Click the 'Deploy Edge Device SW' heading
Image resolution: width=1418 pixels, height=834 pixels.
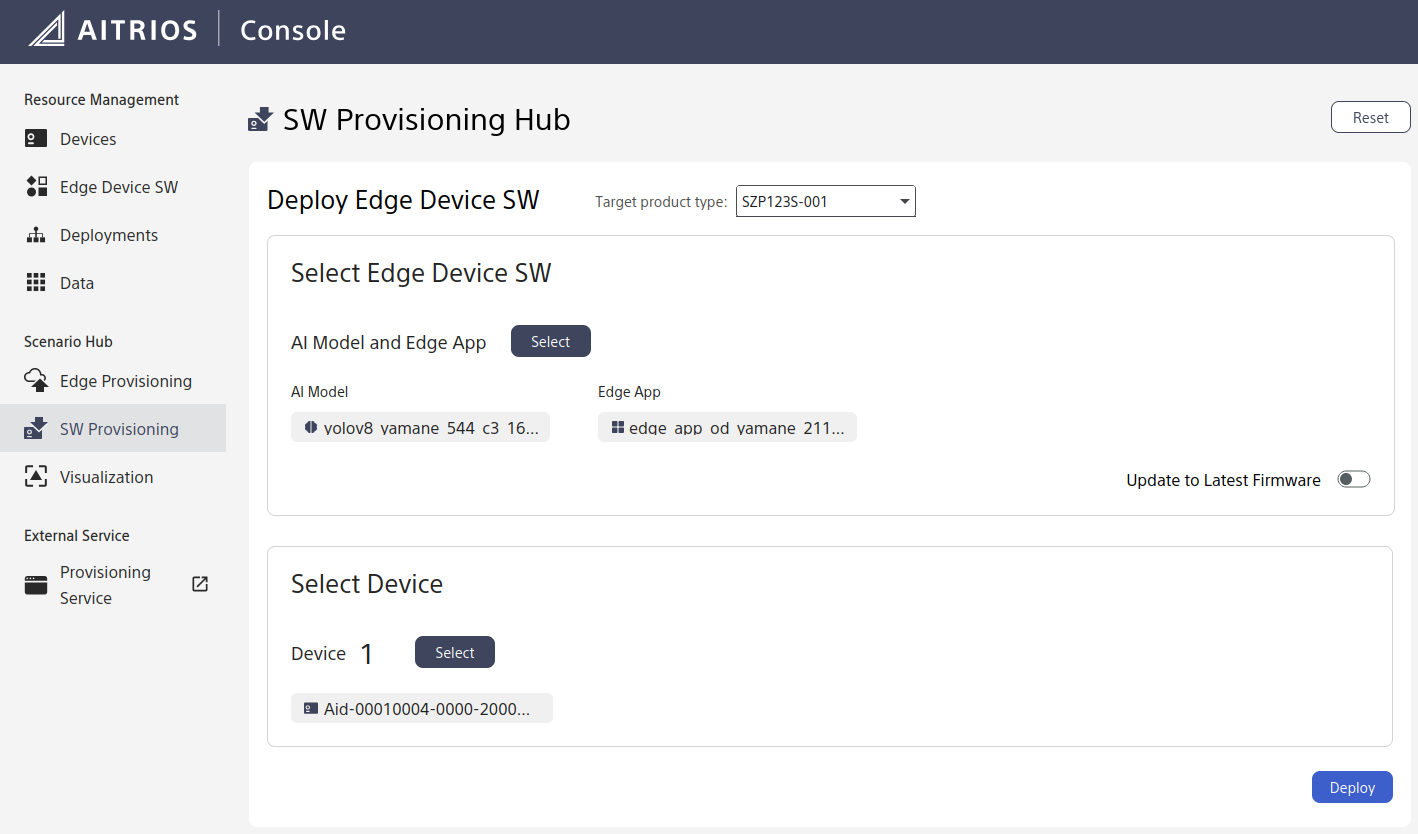coord(403,200)
